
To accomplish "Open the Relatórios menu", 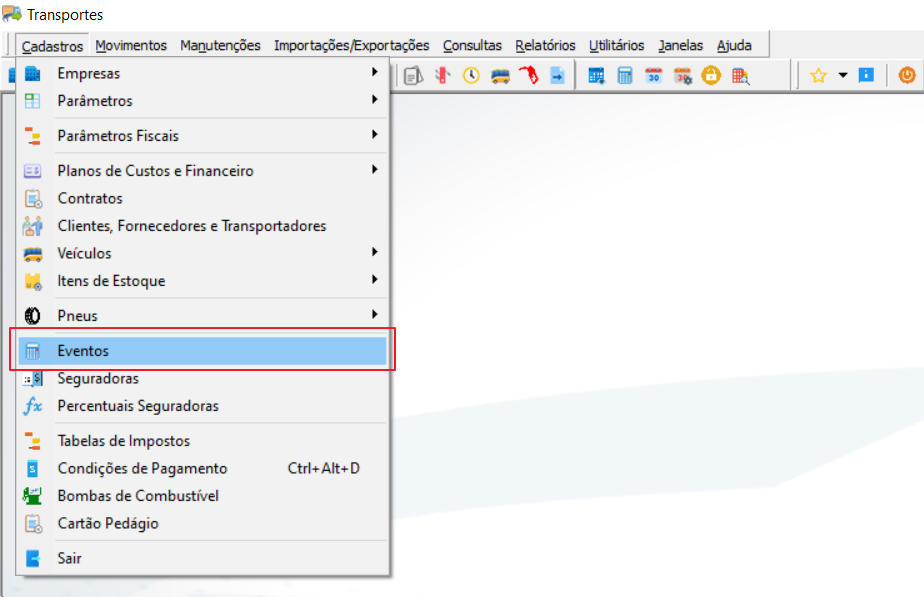I will coord(545,45).
